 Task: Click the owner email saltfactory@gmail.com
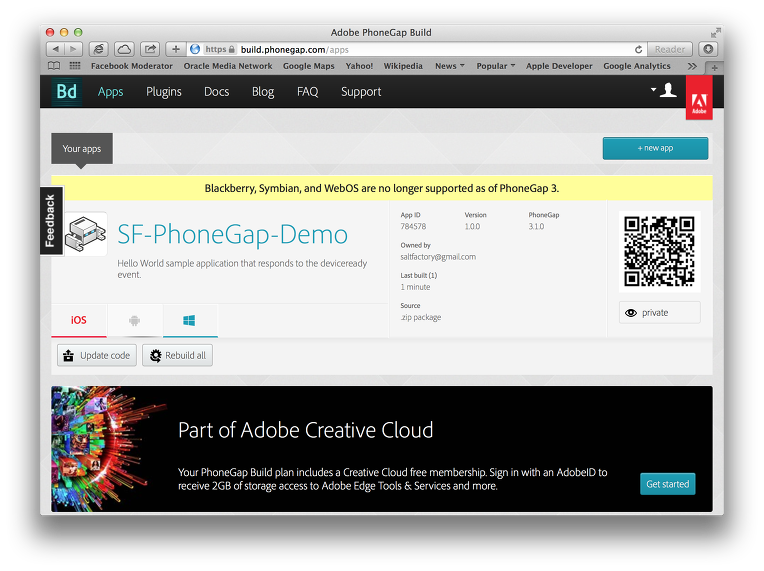click(438, 257)
